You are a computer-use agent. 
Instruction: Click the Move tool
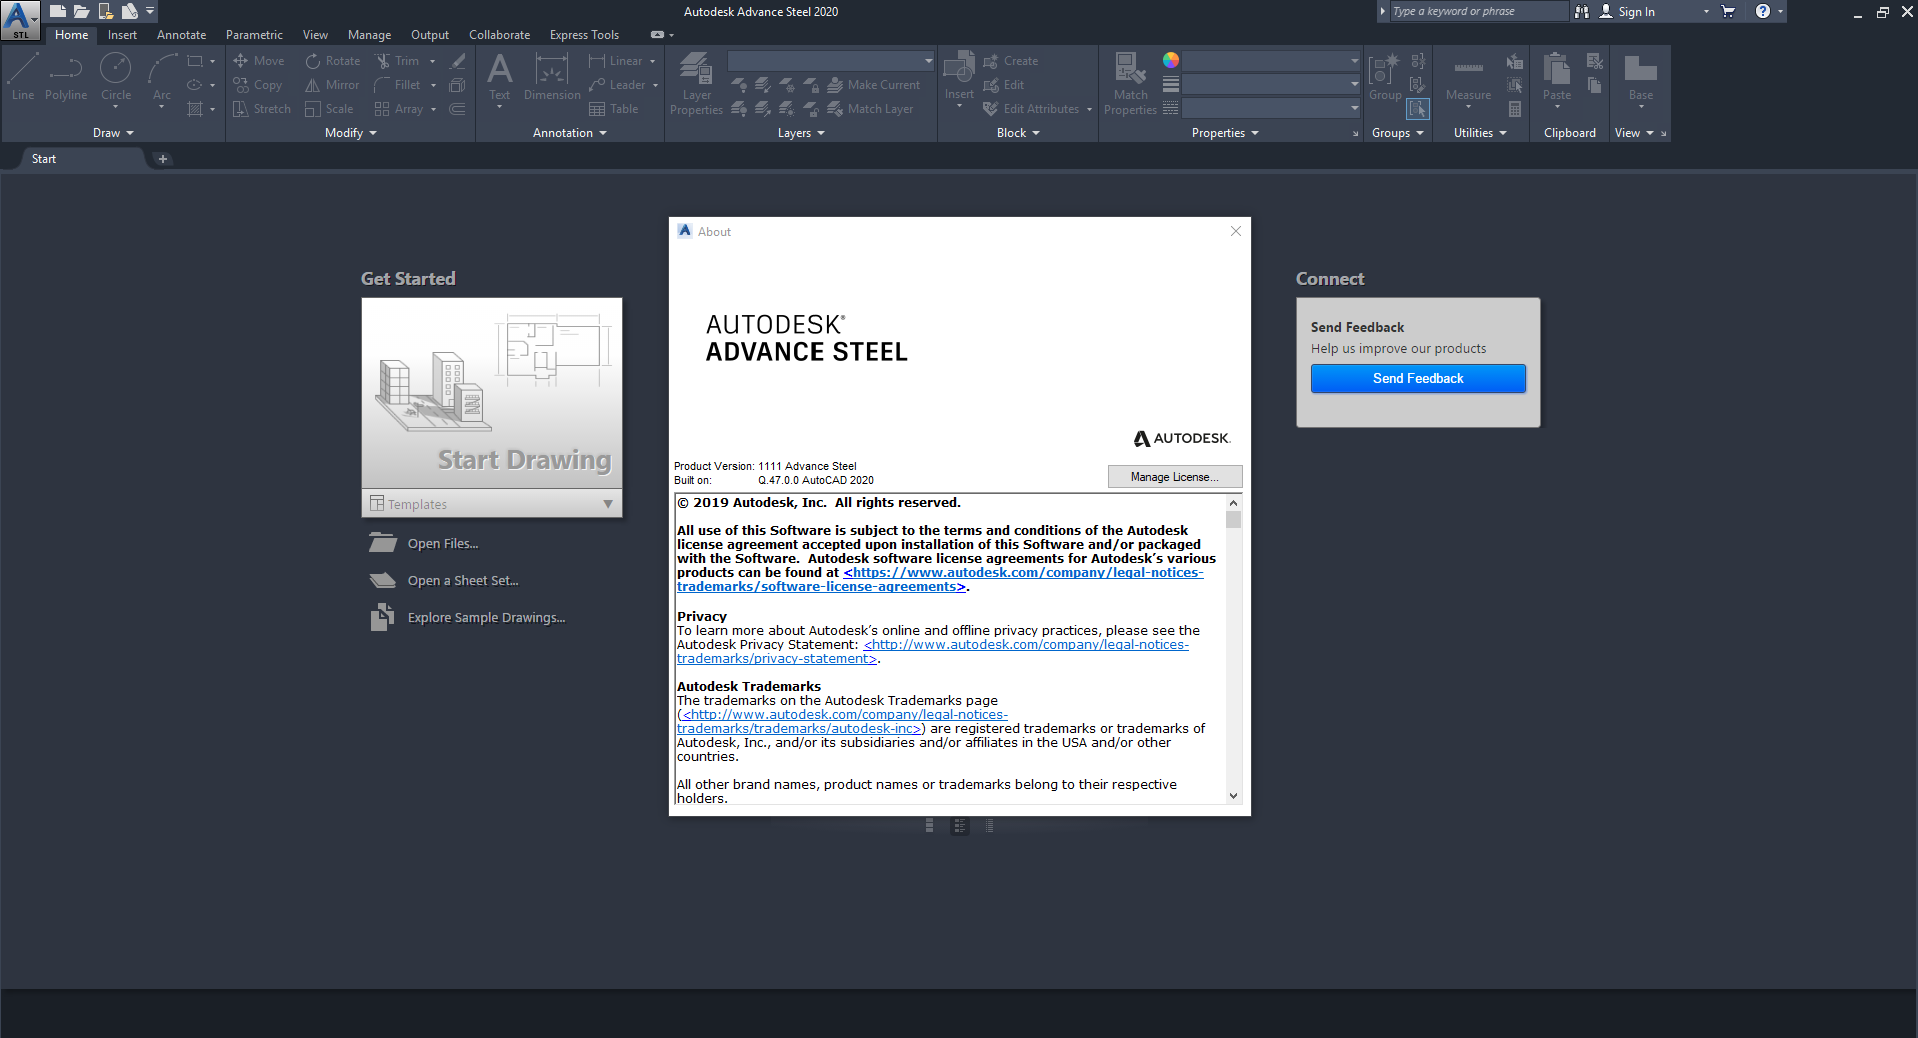pos(259,61)
